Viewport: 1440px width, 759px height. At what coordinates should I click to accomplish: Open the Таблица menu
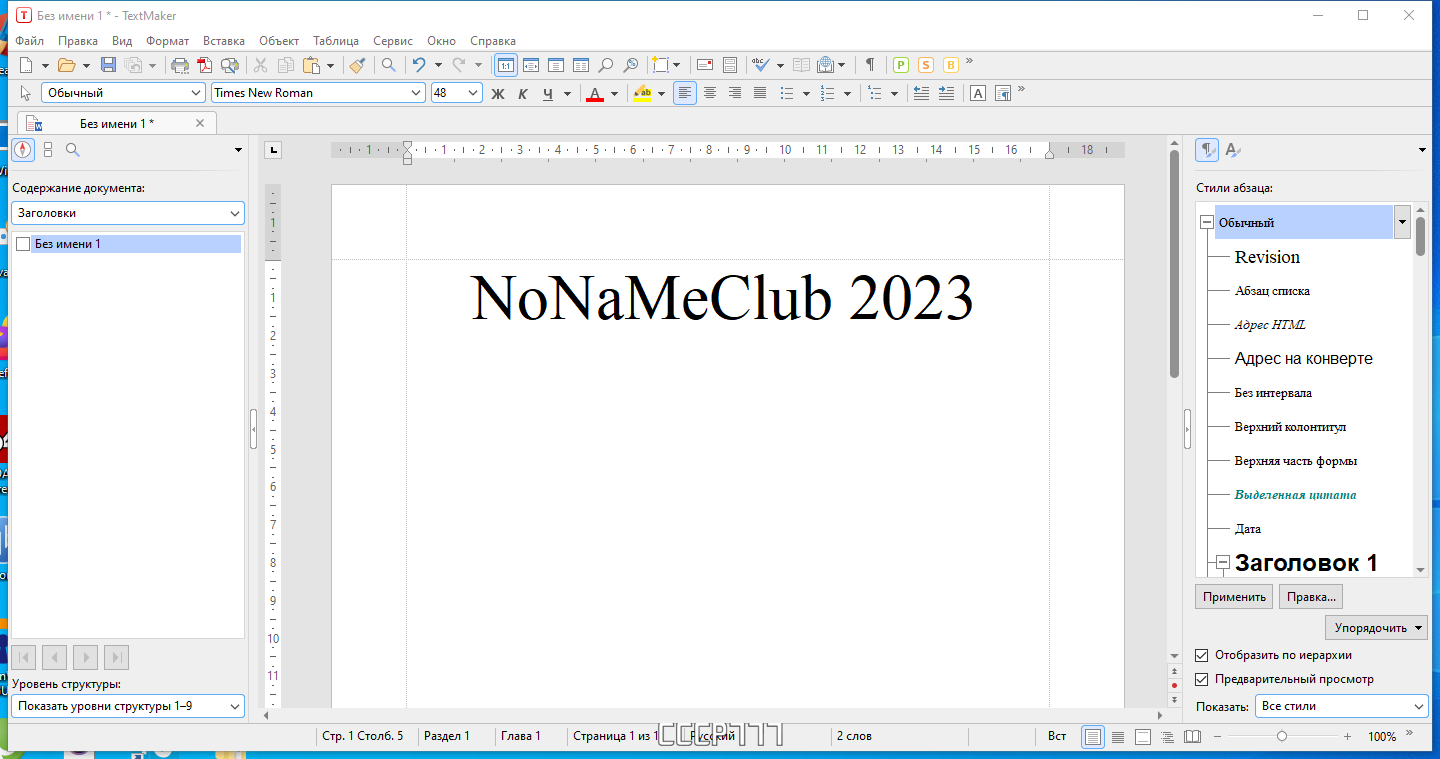336,41
